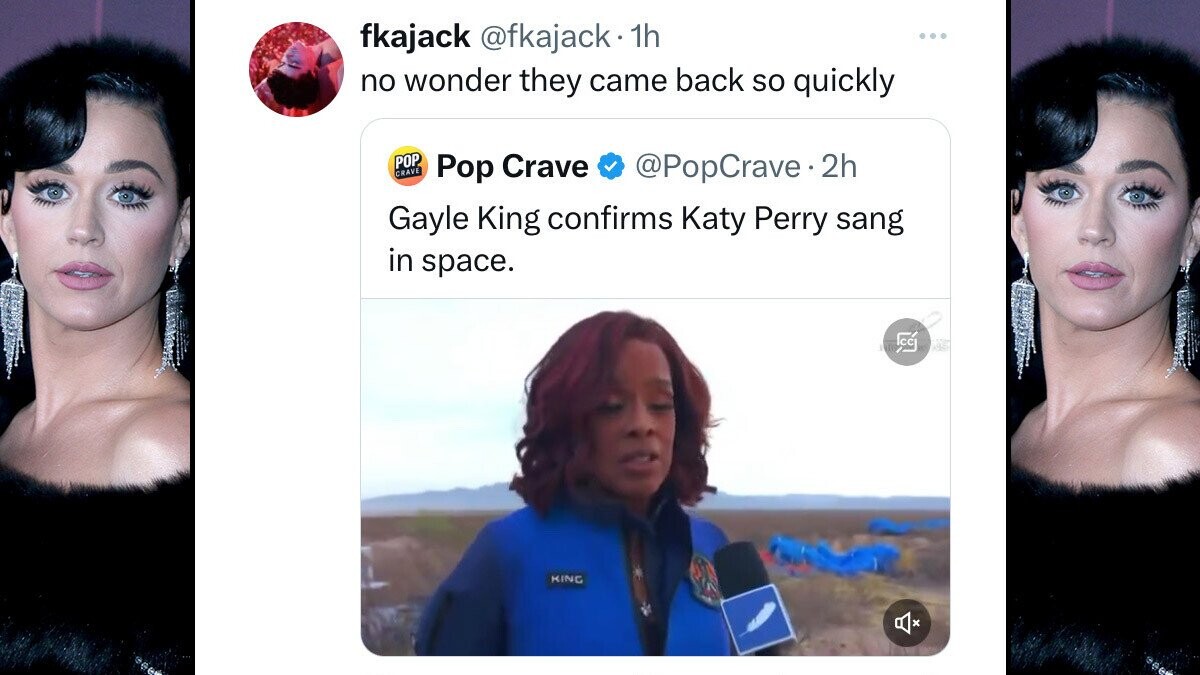Image resolution: width=1200 pixels, height=675 pixels.
Task: Click the text "Gayle King confirms Katy Perry sang"
Action: point(645,219)
